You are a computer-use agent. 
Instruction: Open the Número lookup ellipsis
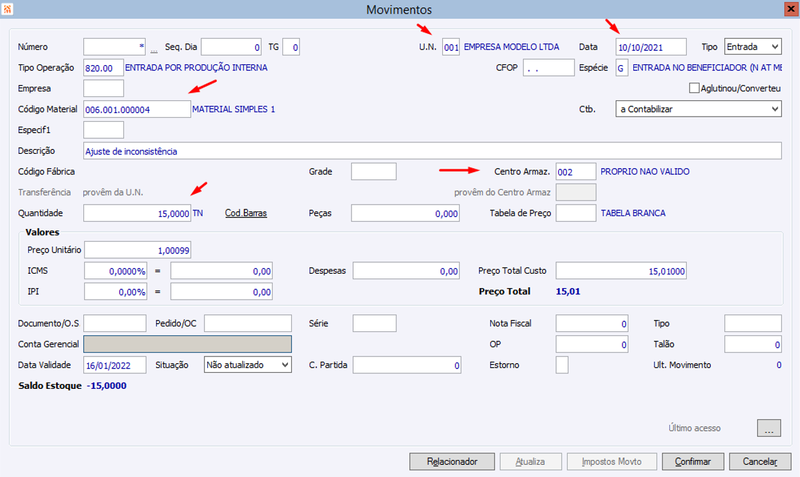pyautogui.click(x=154, y=48)
